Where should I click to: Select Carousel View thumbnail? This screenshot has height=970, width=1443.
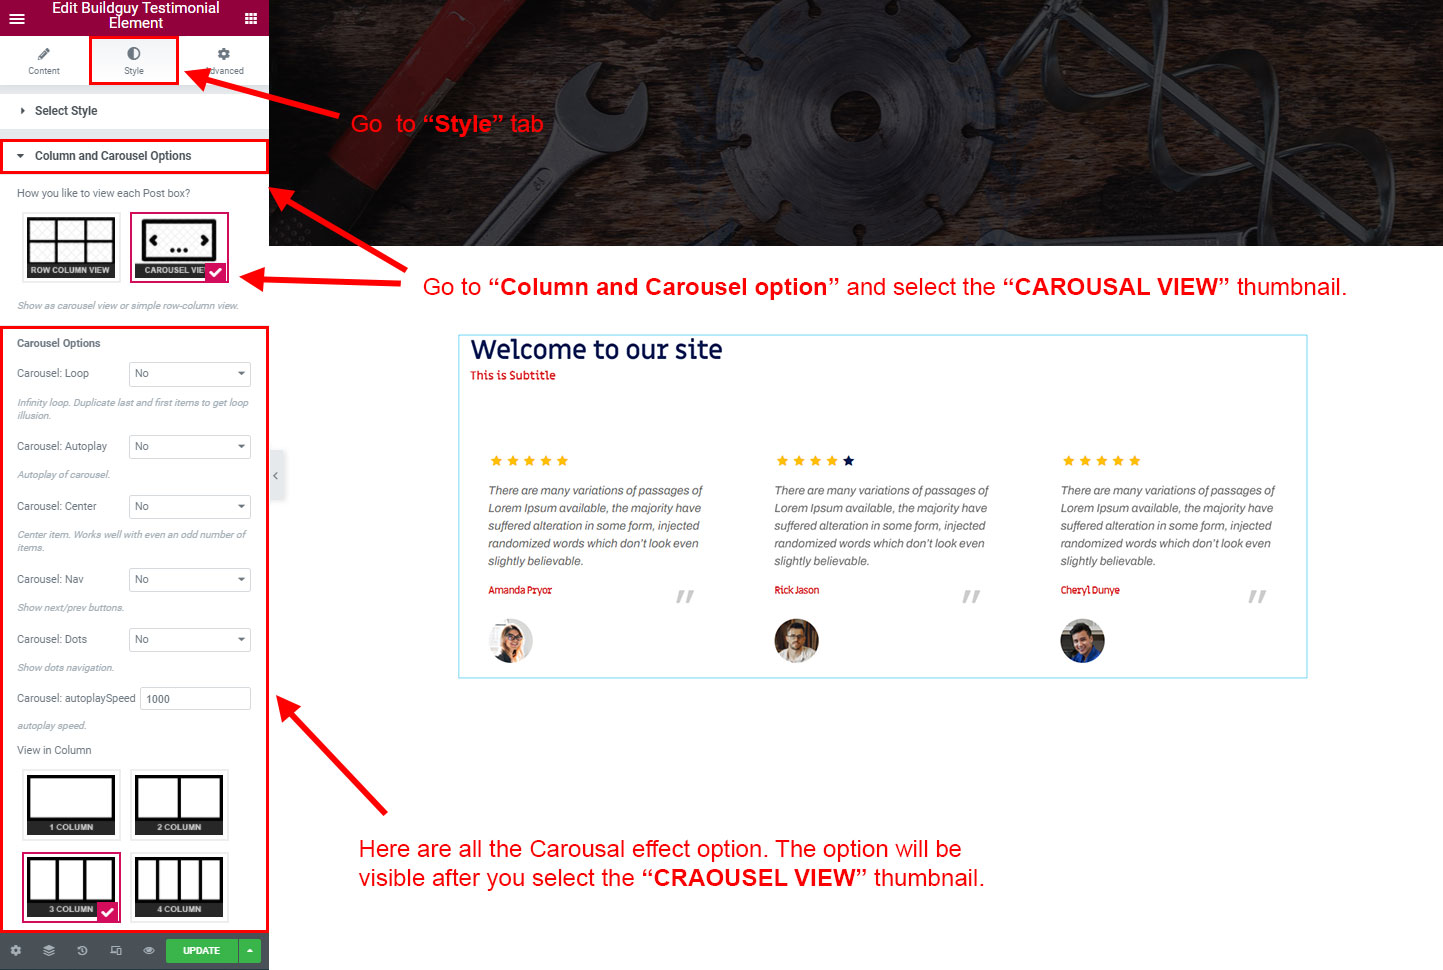coord(179,247)
